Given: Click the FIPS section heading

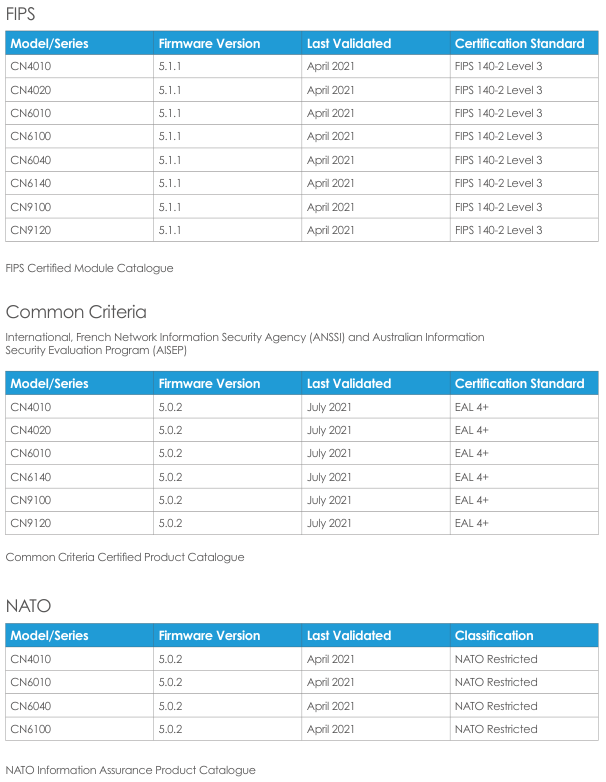Looking at the screenshot, I should pos(20,14).
